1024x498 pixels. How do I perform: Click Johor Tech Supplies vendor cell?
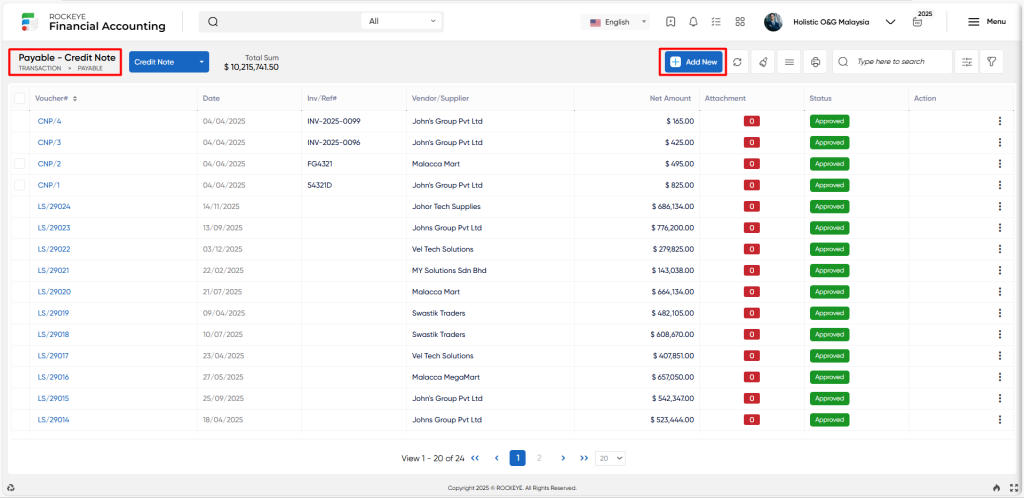[447, 206]
